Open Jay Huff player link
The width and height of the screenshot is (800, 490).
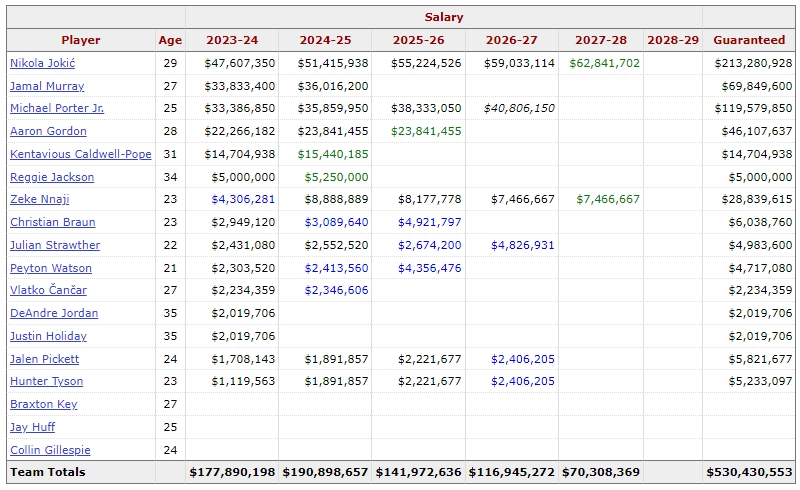click(32, 427)
